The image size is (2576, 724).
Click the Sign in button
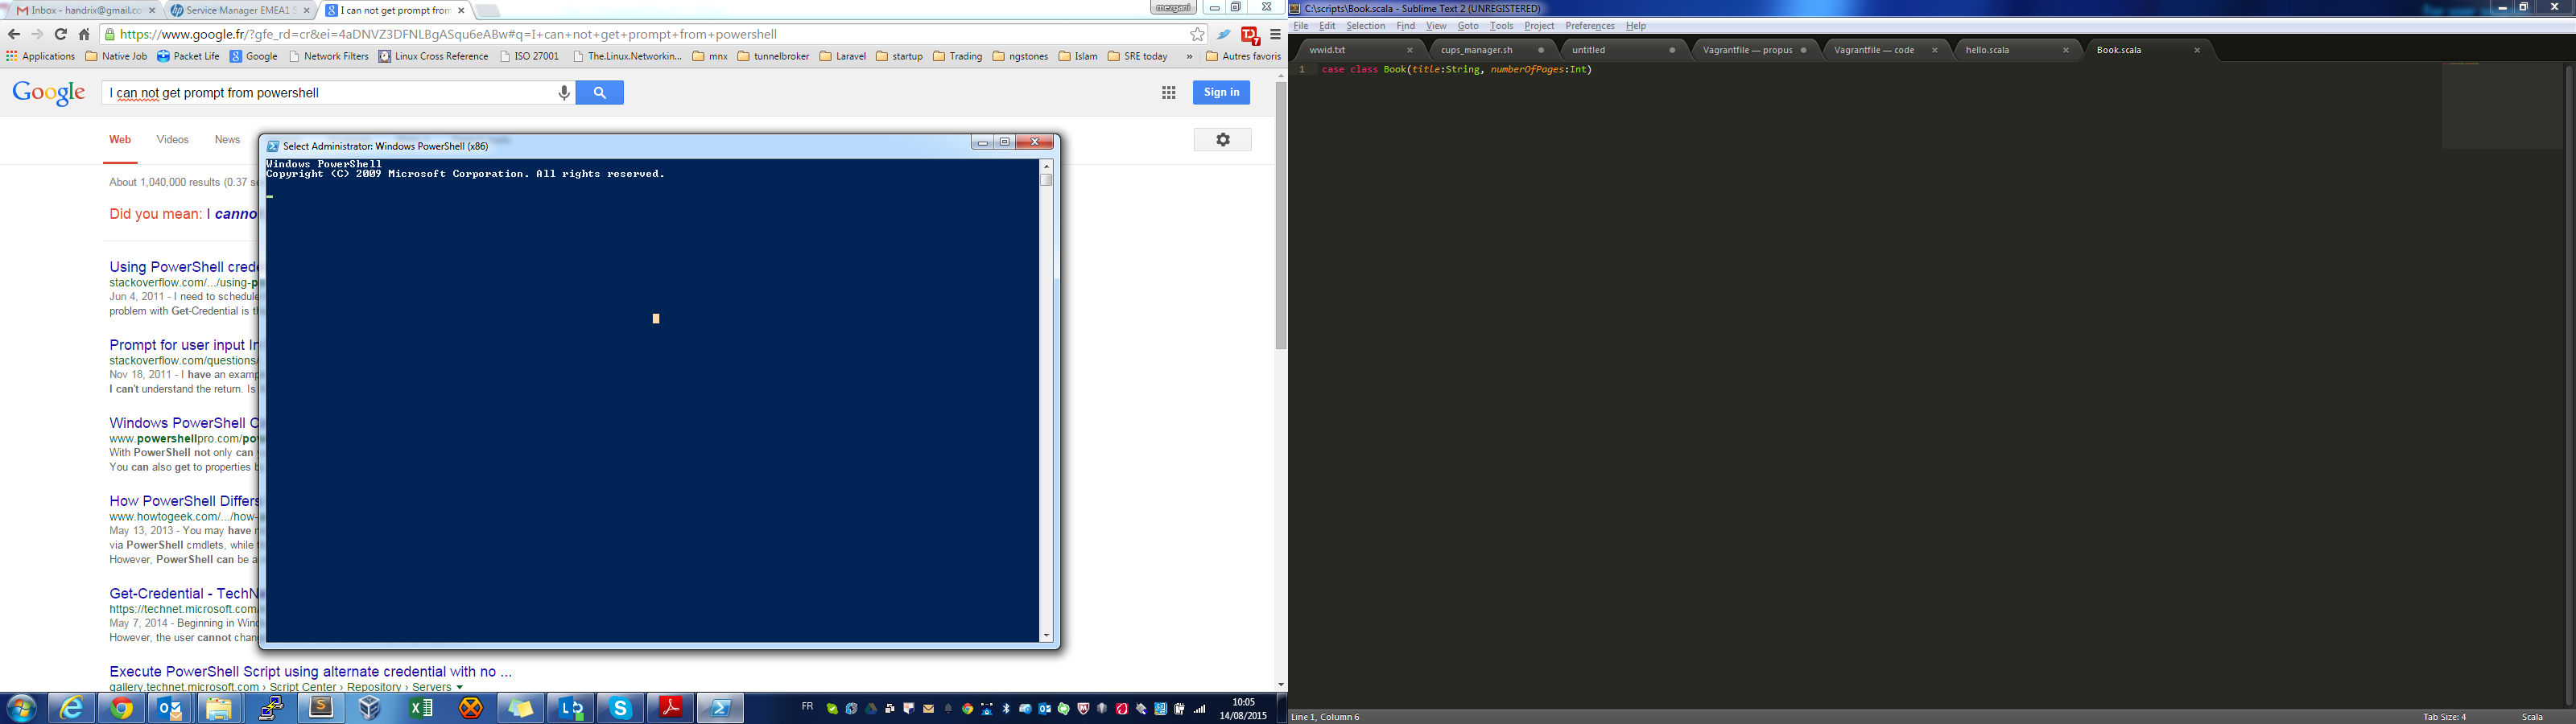pos(1221,92)
